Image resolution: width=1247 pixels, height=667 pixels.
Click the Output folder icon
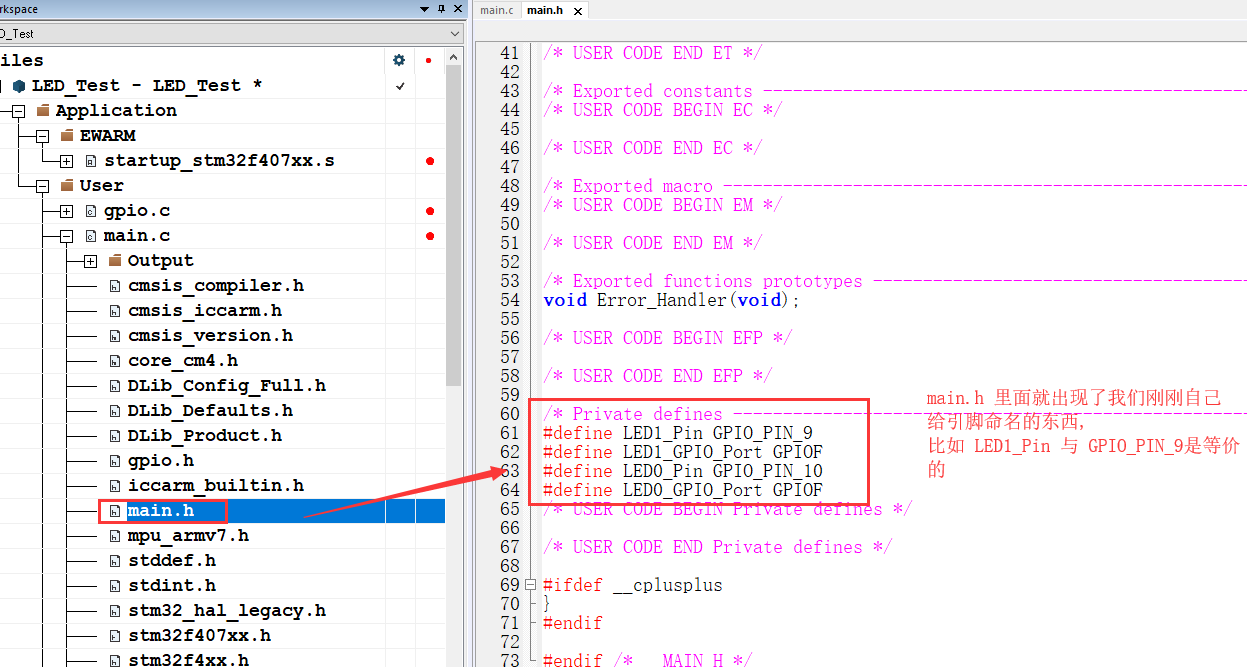(x=115, y=260)
